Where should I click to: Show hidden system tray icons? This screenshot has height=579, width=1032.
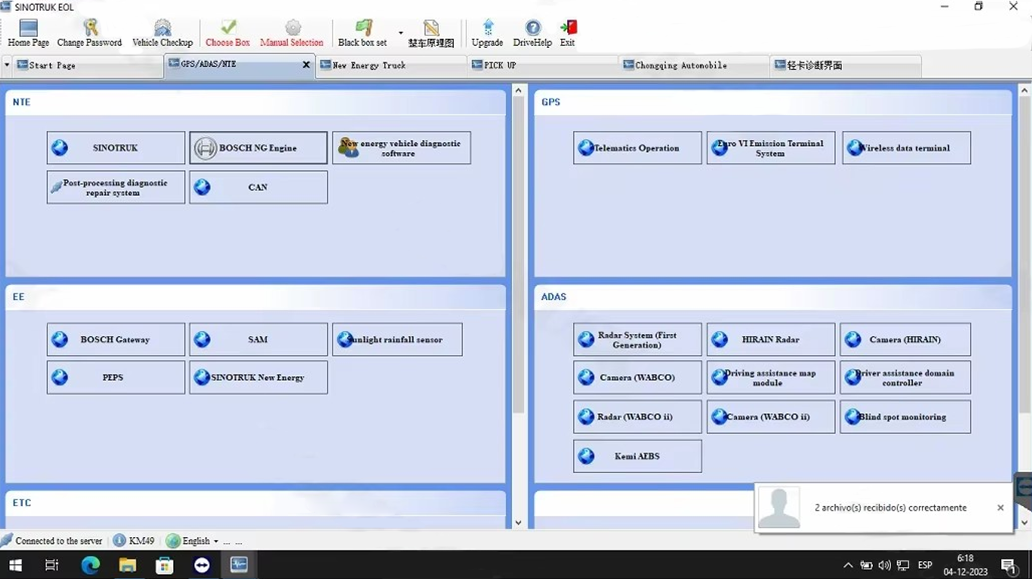pos(848,565)
